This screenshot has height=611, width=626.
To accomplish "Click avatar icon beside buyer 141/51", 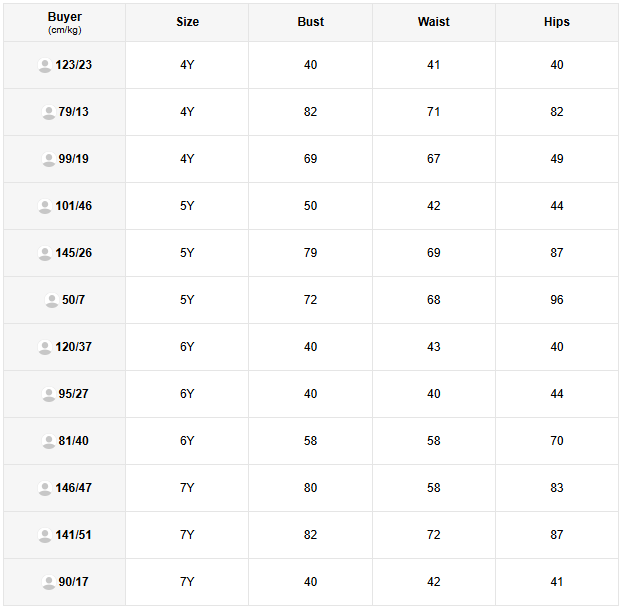I will pyautogui.click(x=45, y=536).
